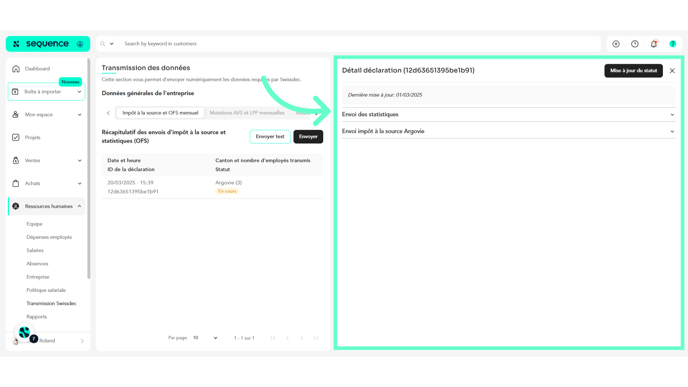Click the teal help question icon
The width and height of the screenshot is (688, 387).
673,44
